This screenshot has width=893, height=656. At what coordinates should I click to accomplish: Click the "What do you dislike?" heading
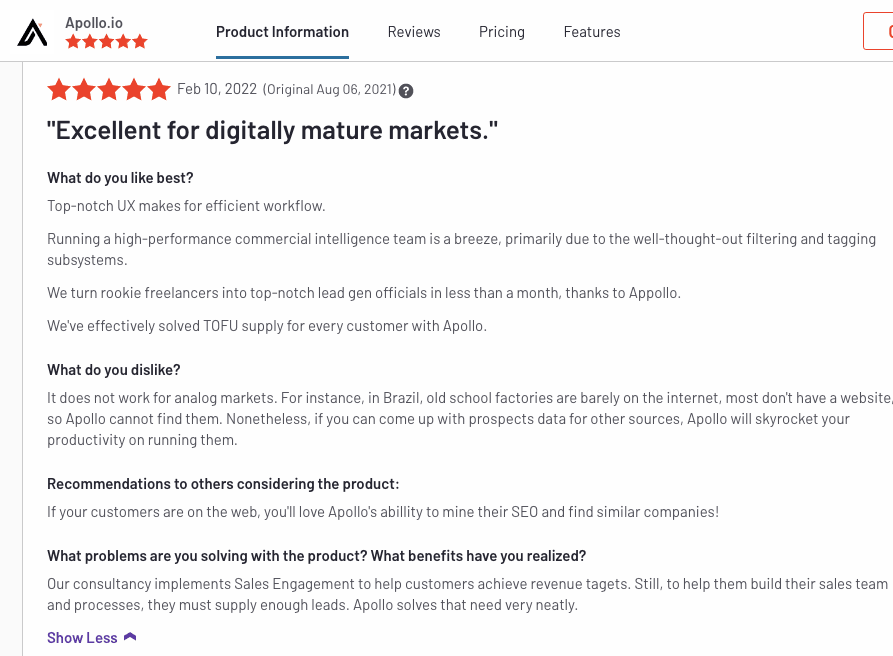click(114, 370)
